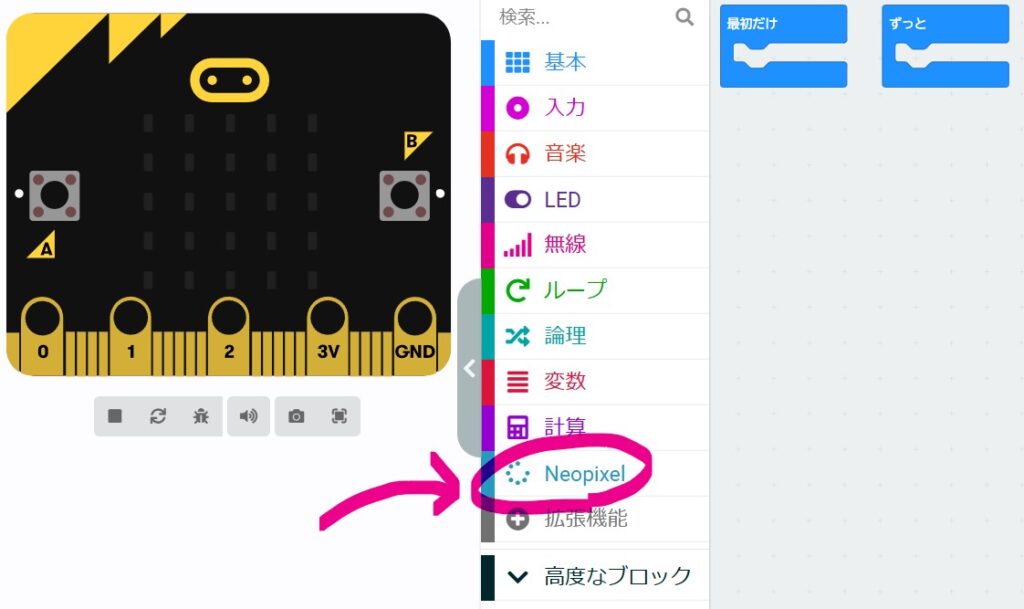Collapse the simulator with the side arrow
Screen dimensions: 1024x609
469,368
